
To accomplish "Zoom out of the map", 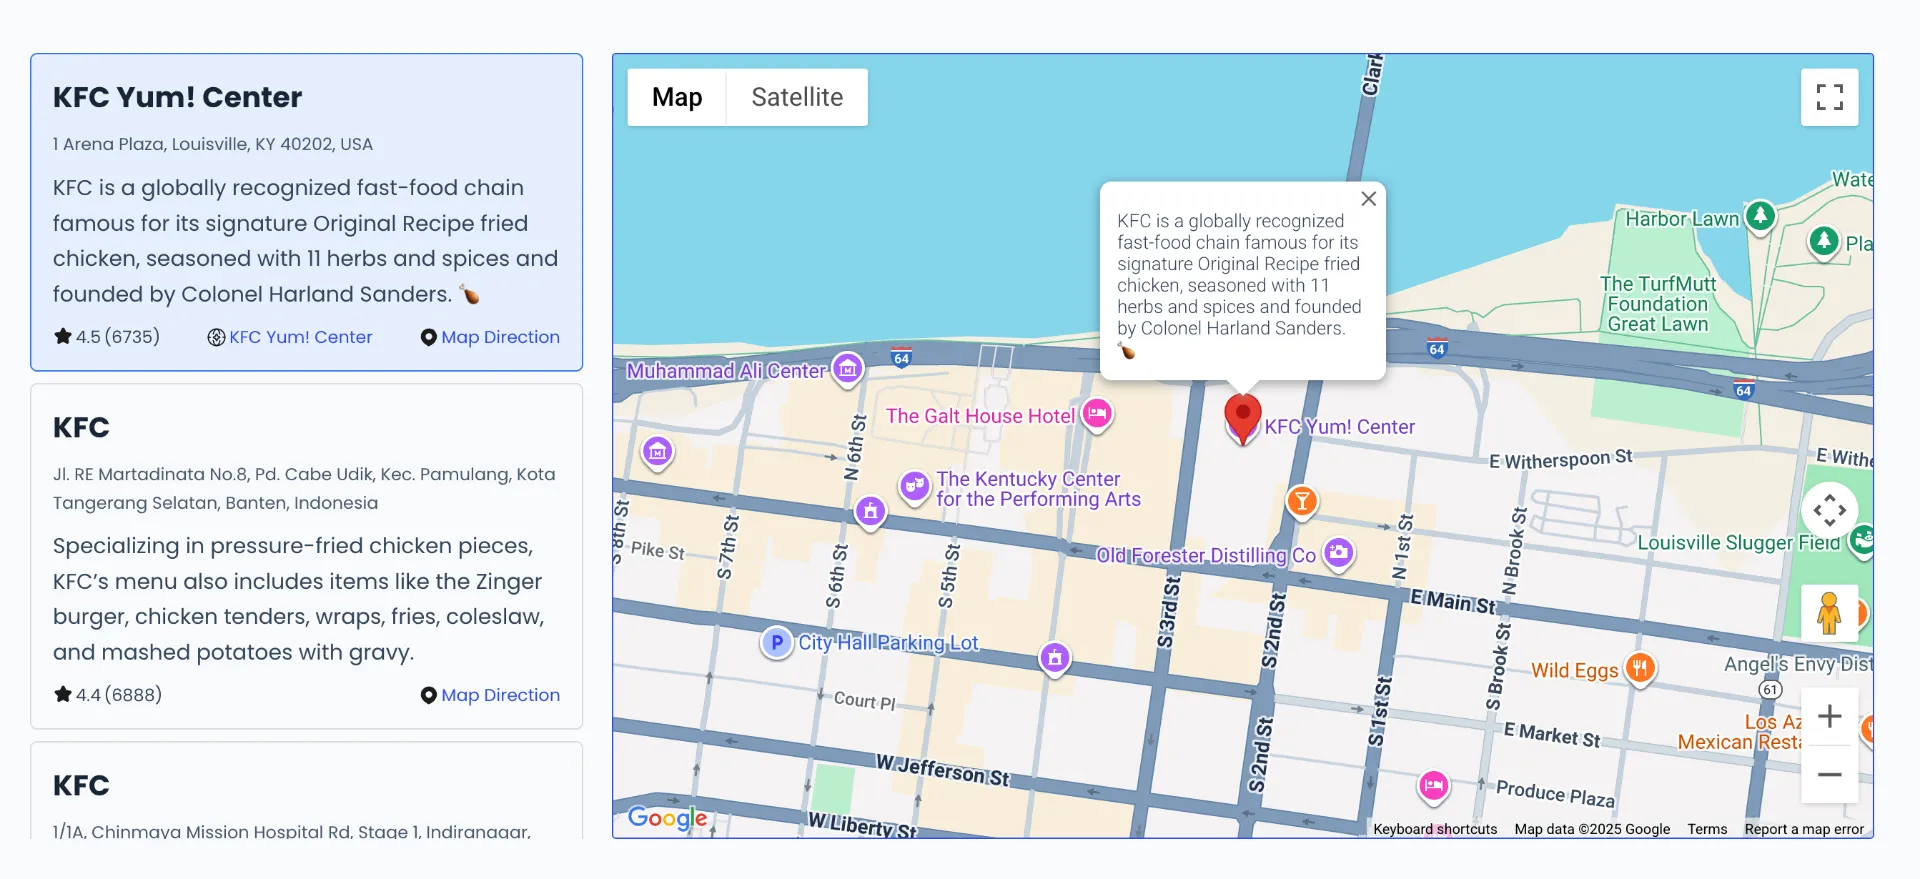I will click(1829, 774).
